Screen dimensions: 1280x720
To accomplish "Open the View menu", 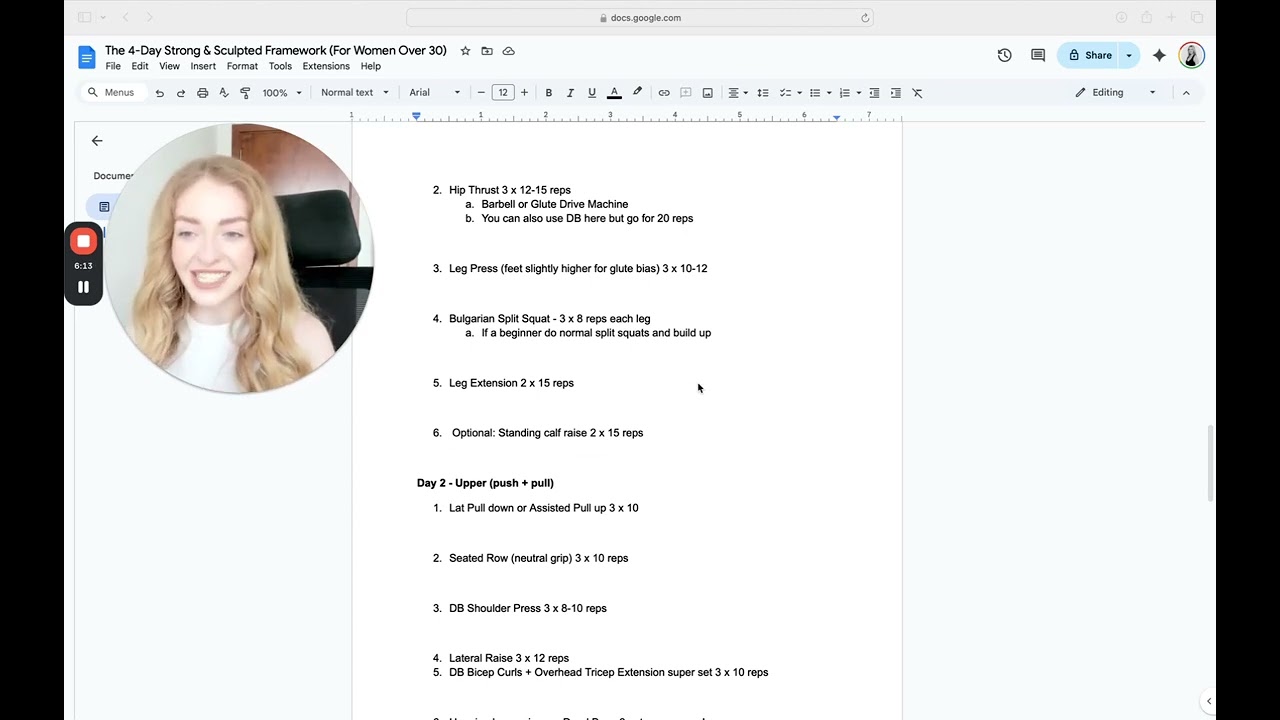I will [170, 66].
